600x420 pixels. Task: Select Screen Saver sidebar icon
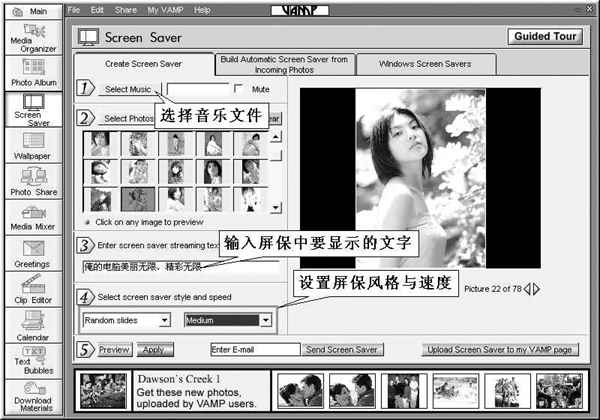point(33,110)
